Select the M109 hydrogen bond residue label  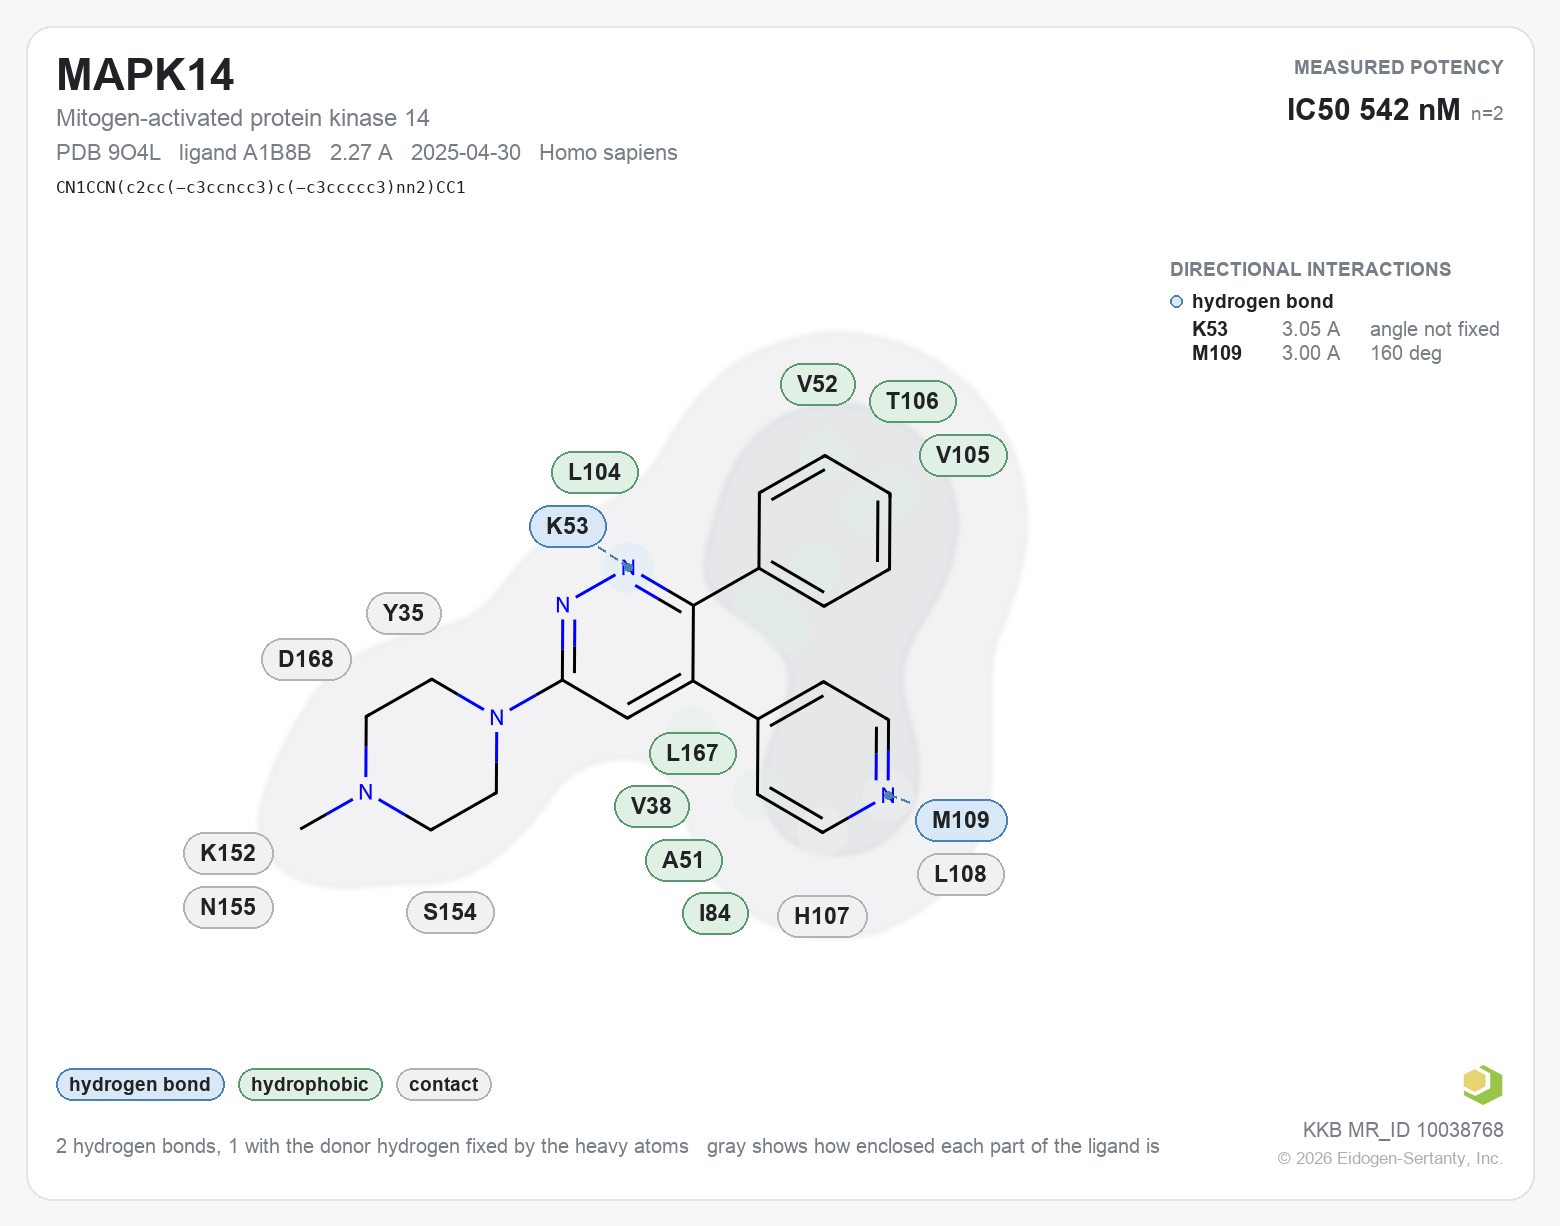point(961,820)
